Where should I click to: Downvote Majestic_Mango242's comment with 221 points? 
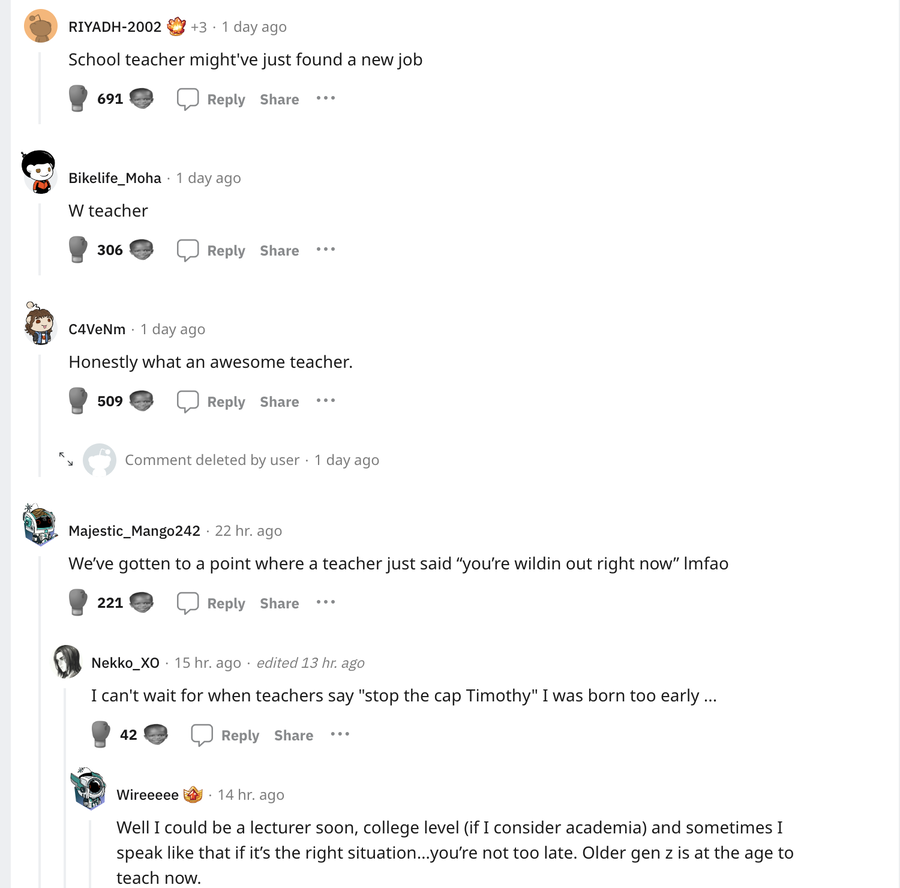(x=141, y=602)
